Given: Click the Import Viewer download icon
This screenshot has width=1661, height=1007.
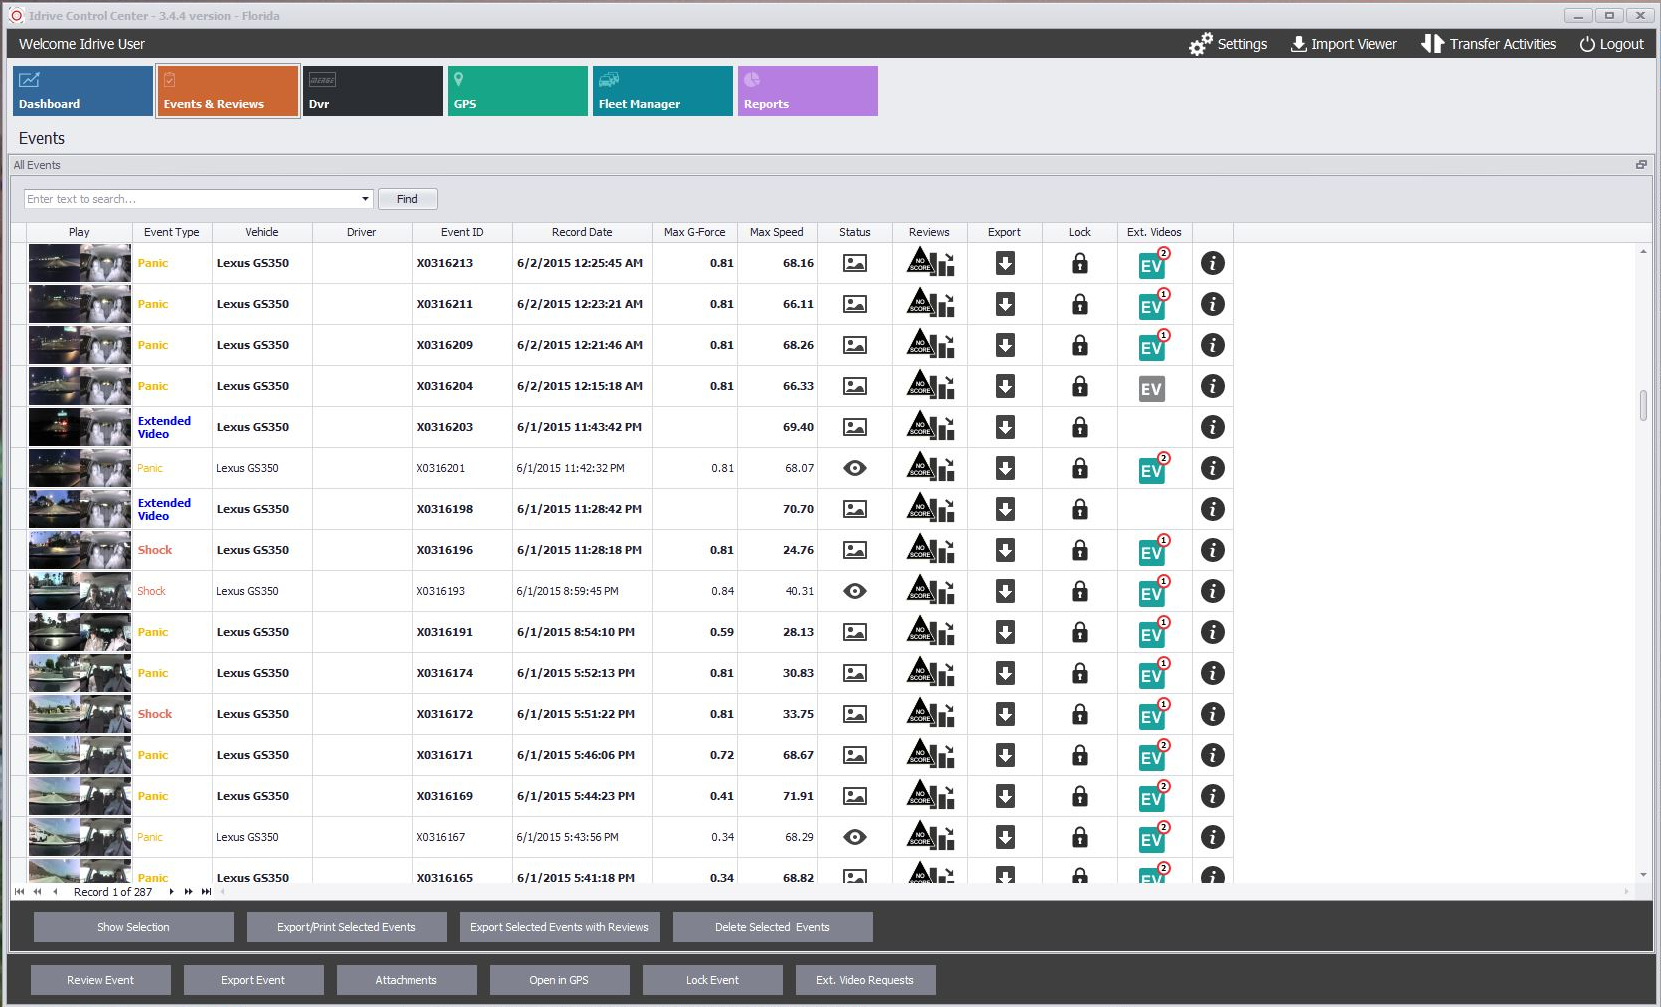Looking at the screenshot, I should (1298, 44).
